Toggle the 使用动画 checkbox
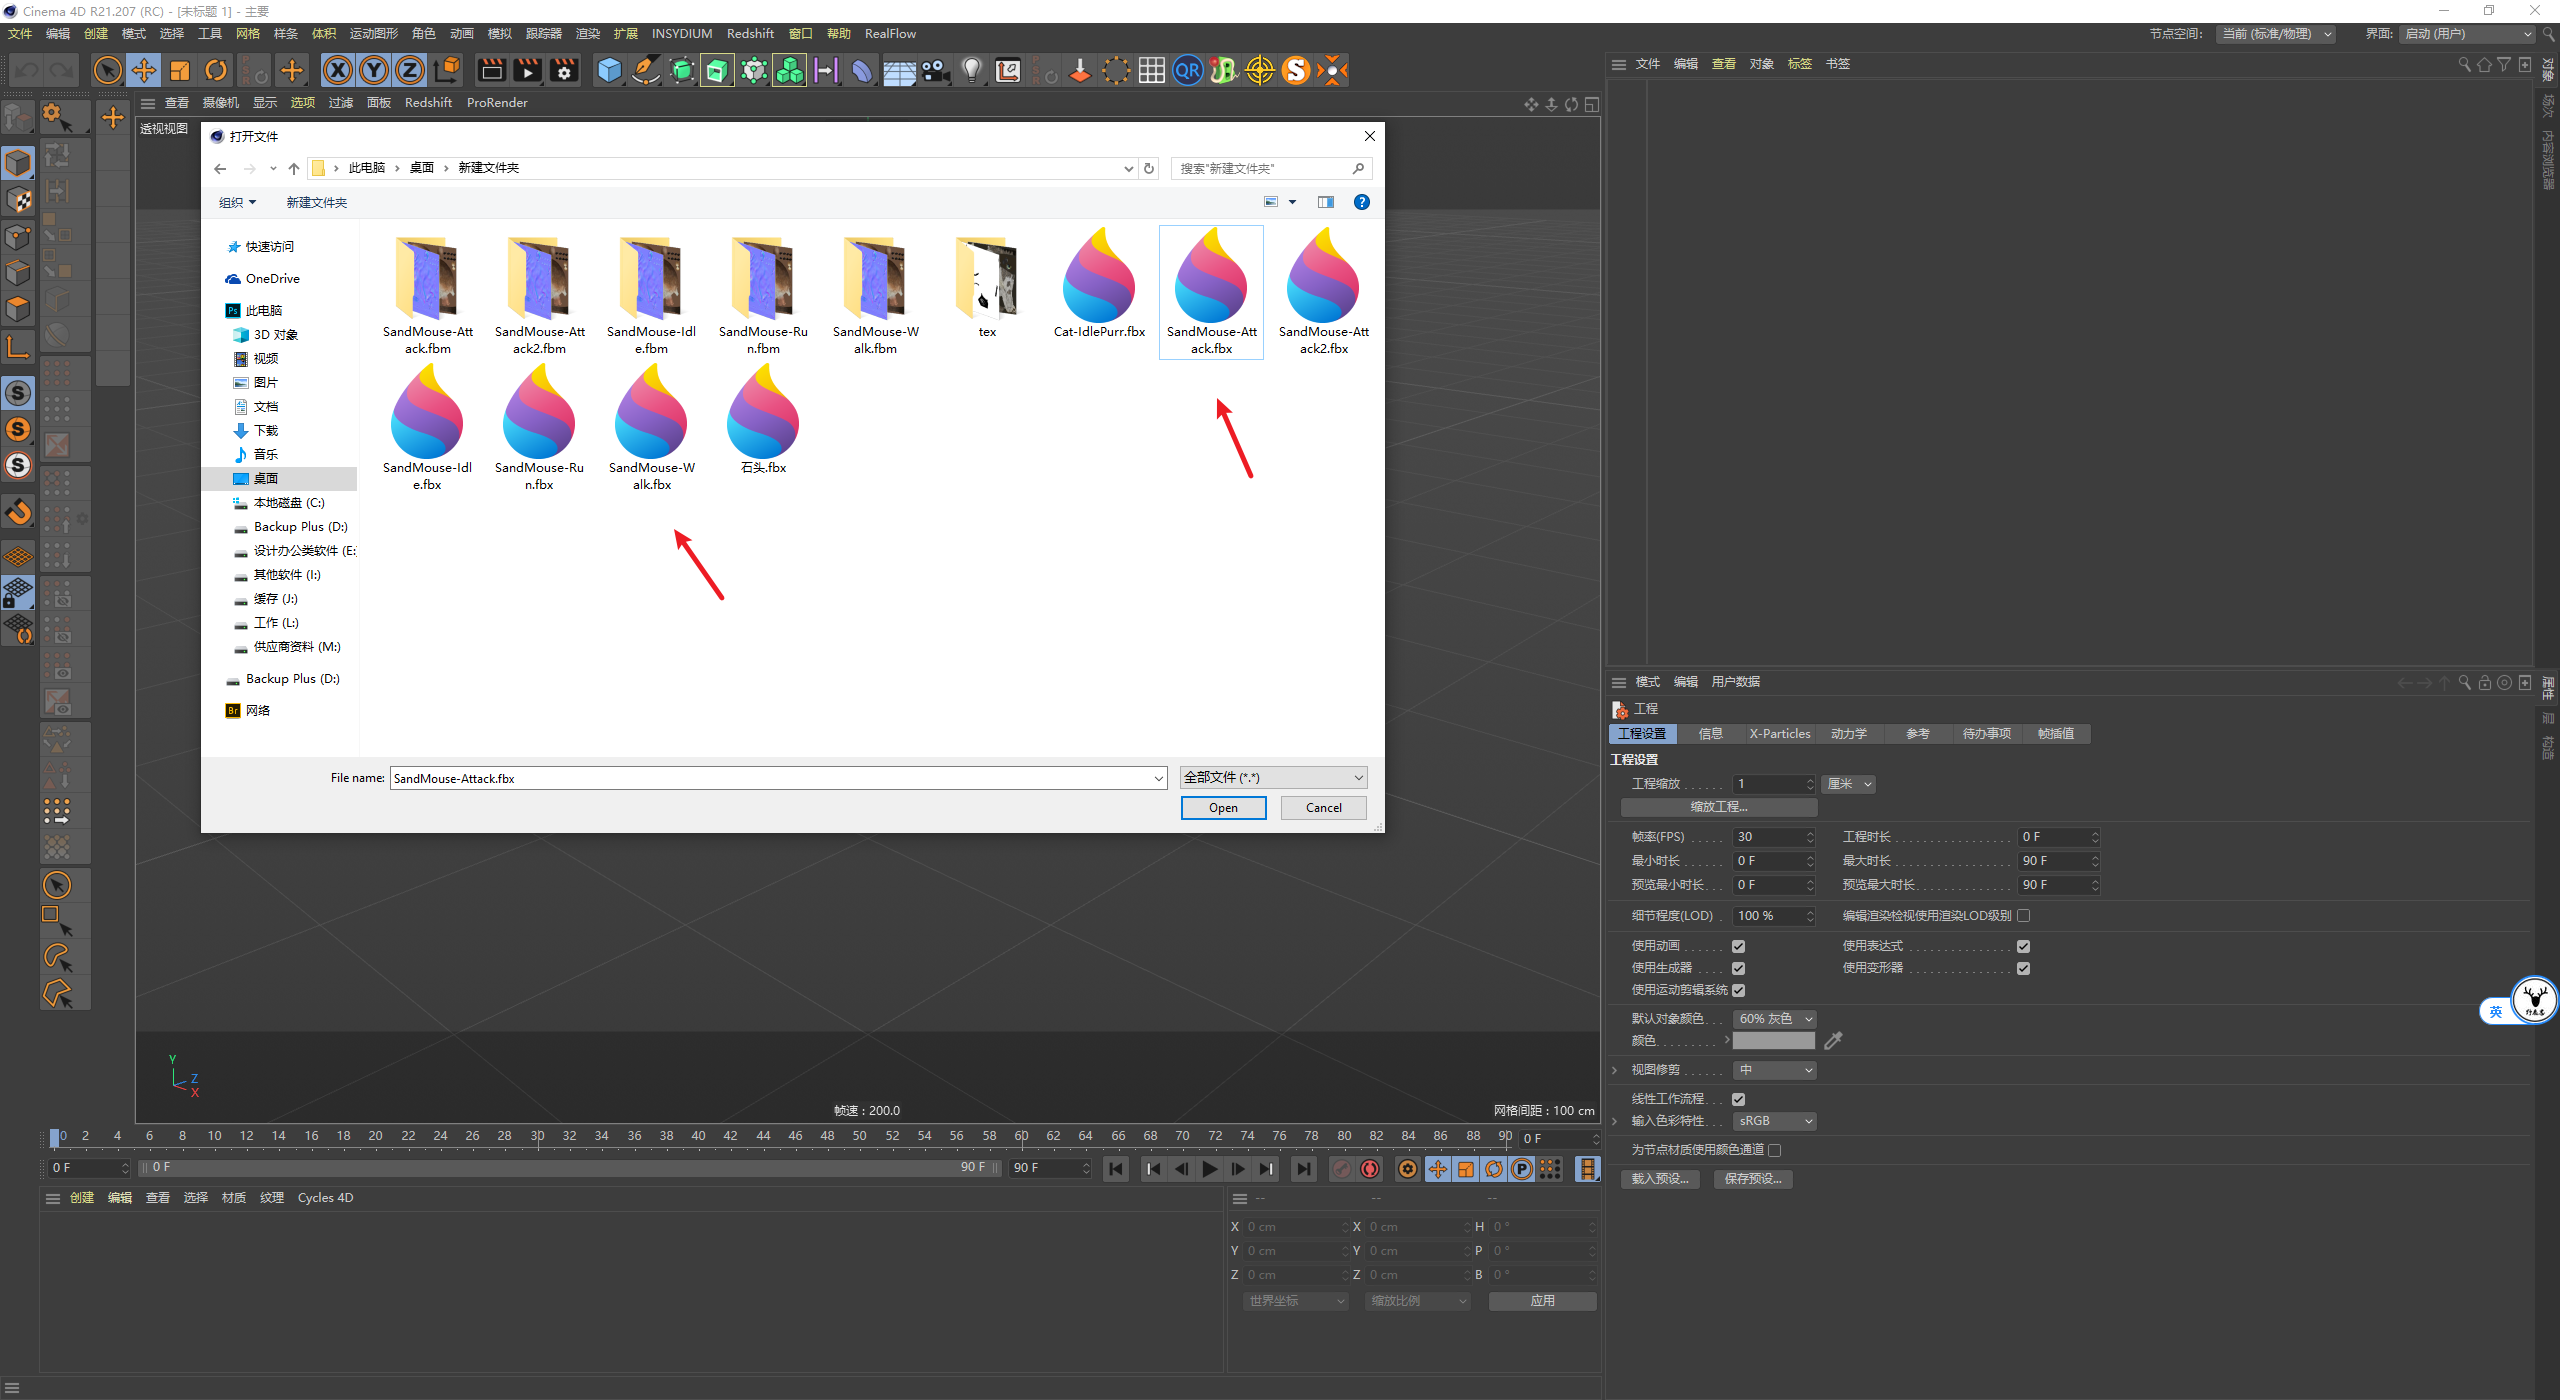The width and height of the screenshot is (2560, 1400). (1738, 946)
